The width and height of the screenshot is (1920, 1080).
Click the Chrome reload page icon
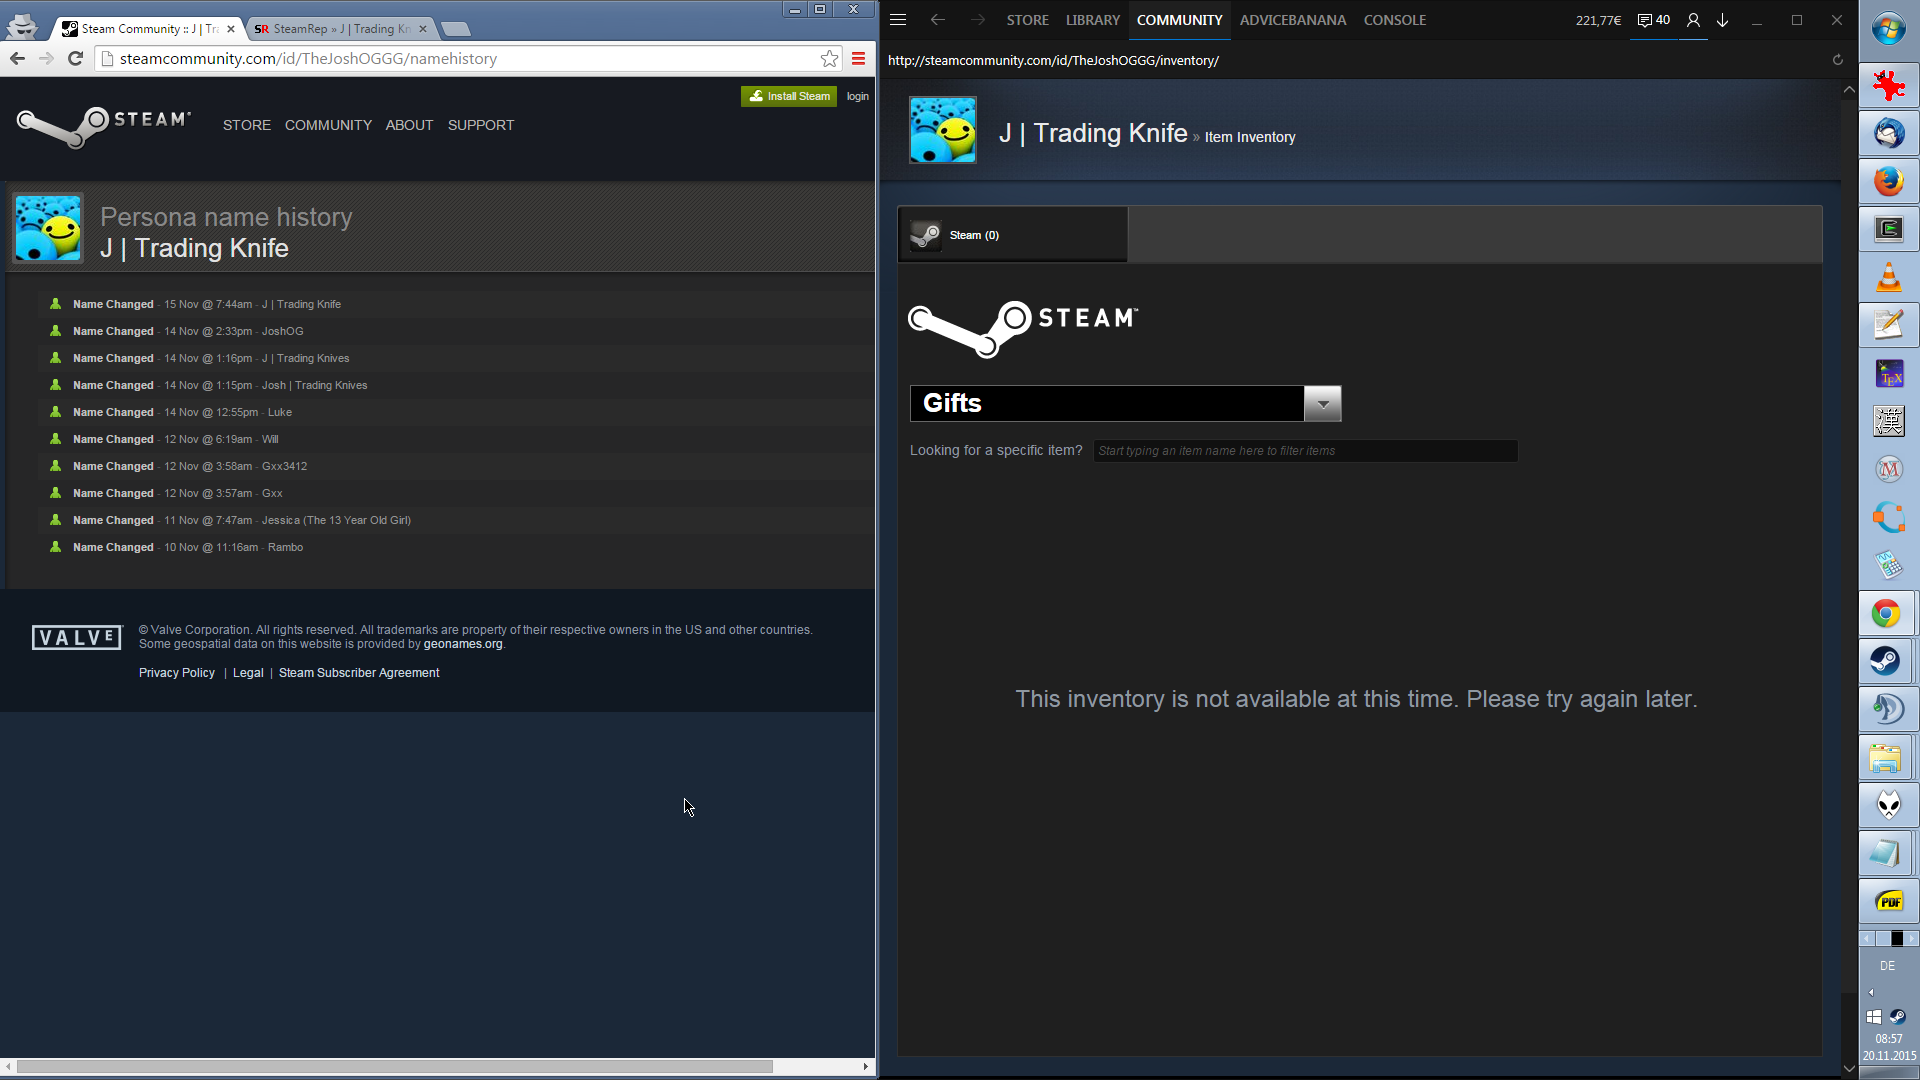[x=75, y=59]
